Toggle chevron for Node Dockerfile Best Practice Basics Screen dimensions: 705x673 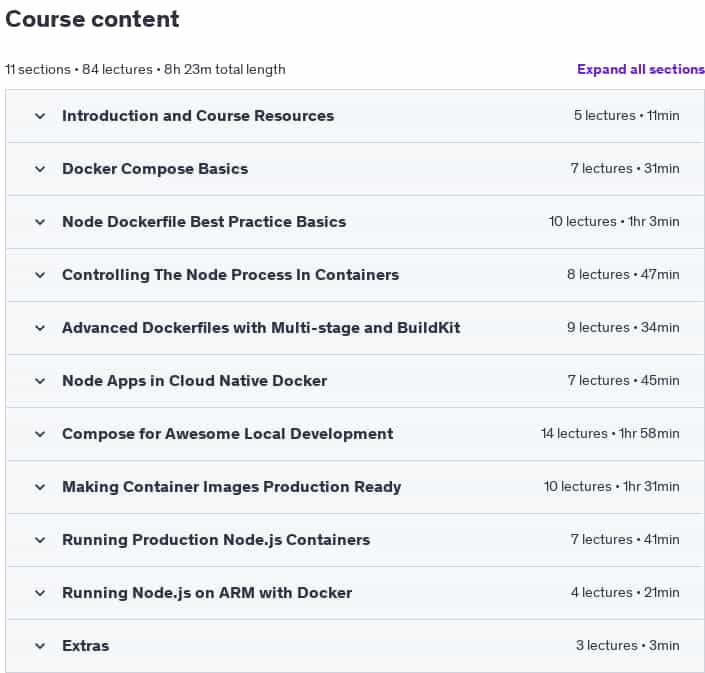point(40,222)
